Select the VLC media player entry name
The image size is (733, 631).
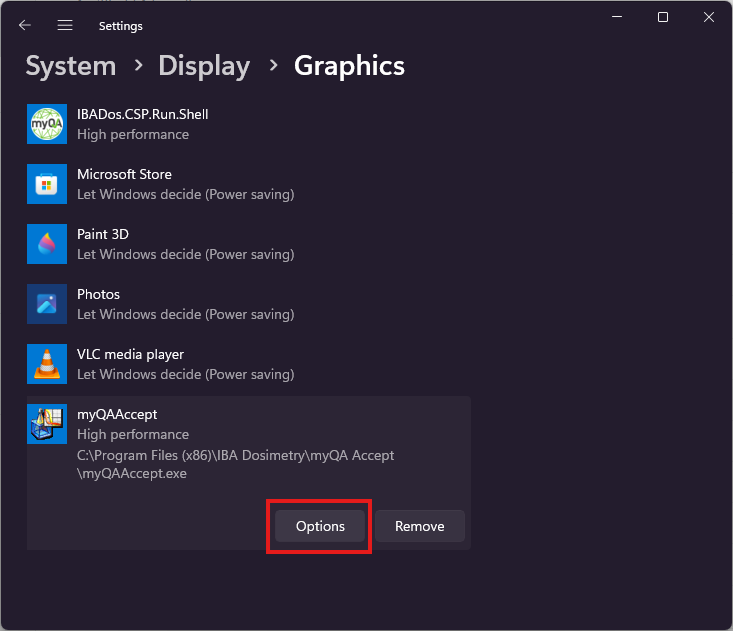[x=130, y=354]
